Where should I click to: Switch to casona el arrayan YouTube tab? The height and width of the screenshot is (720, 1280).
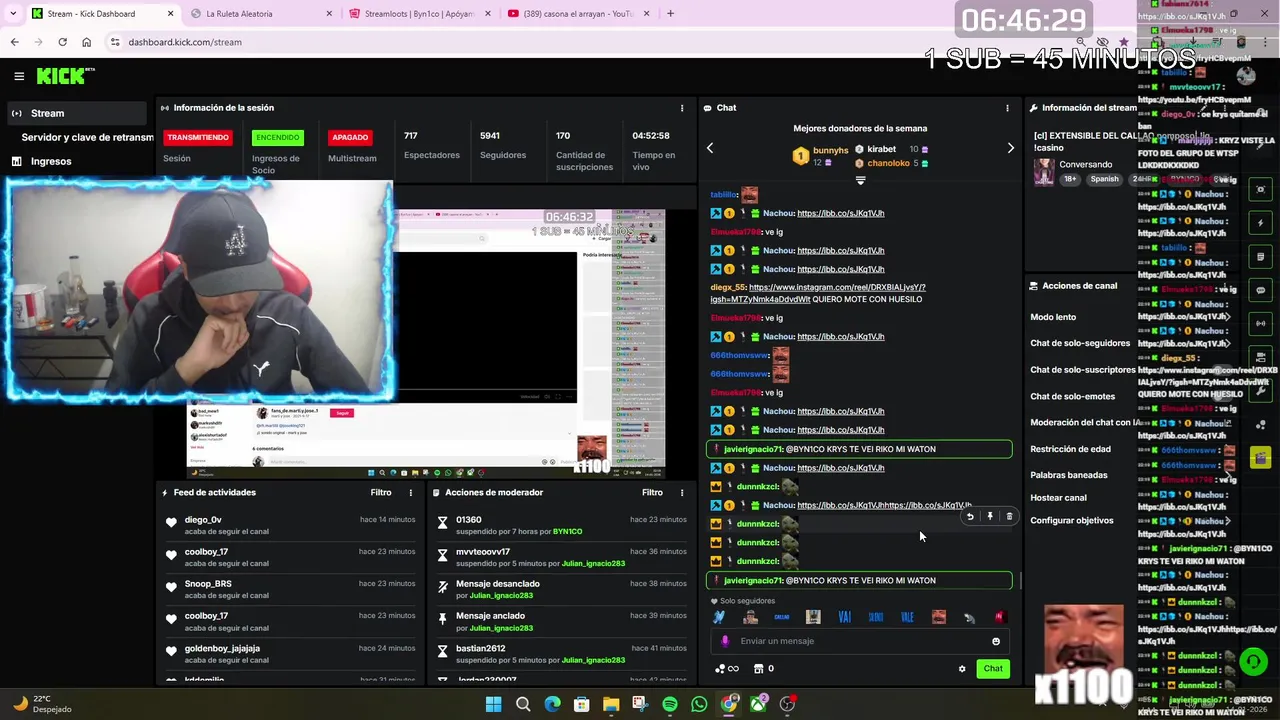pos(578,14)
